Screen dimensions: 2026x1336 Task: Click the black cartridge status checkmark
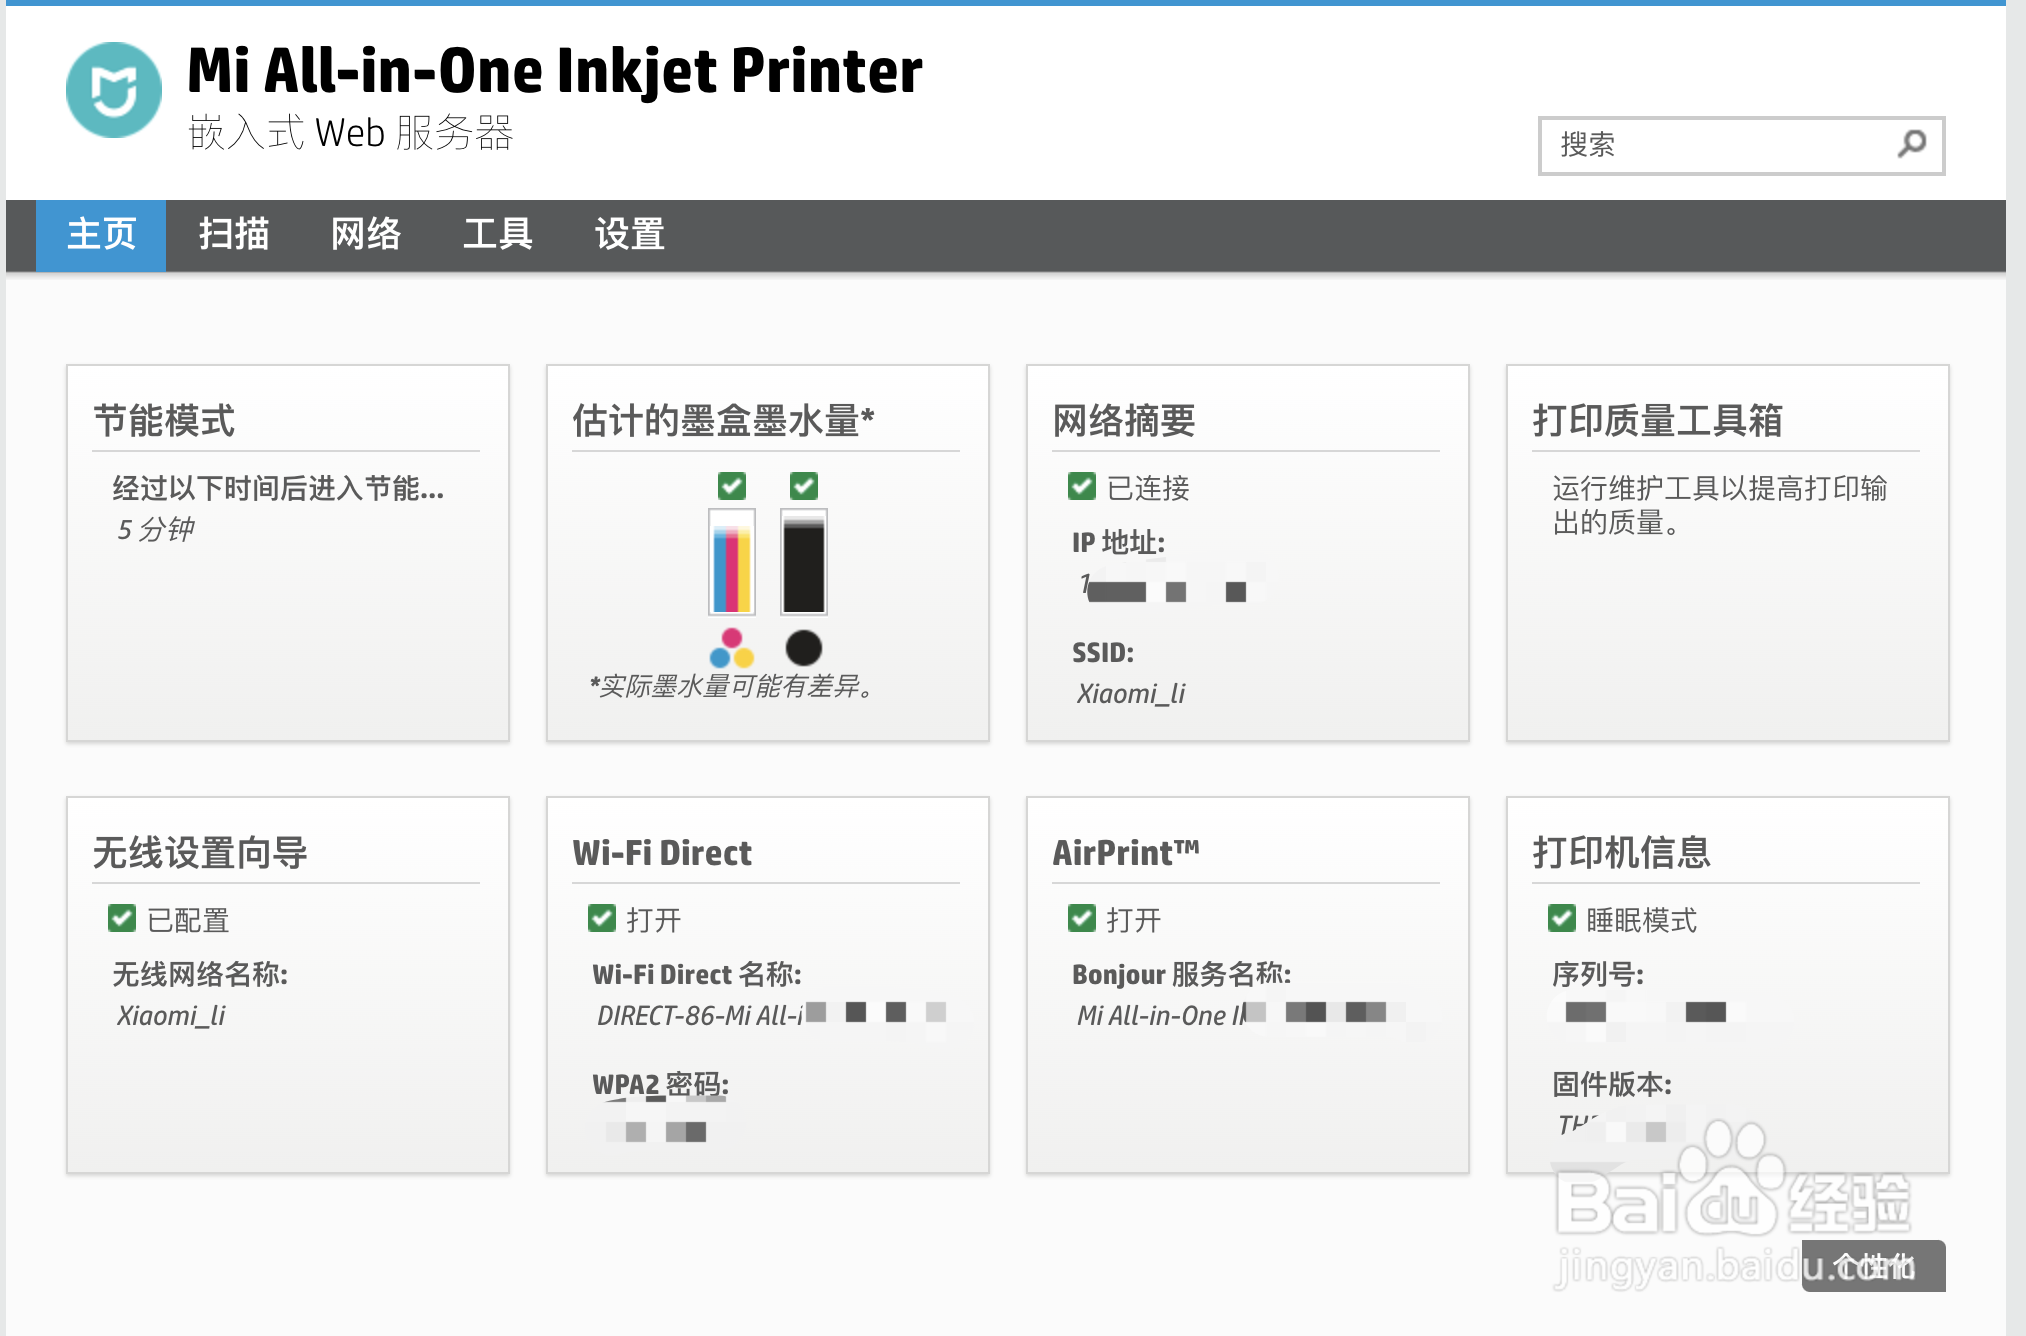(x=804, y=486)
